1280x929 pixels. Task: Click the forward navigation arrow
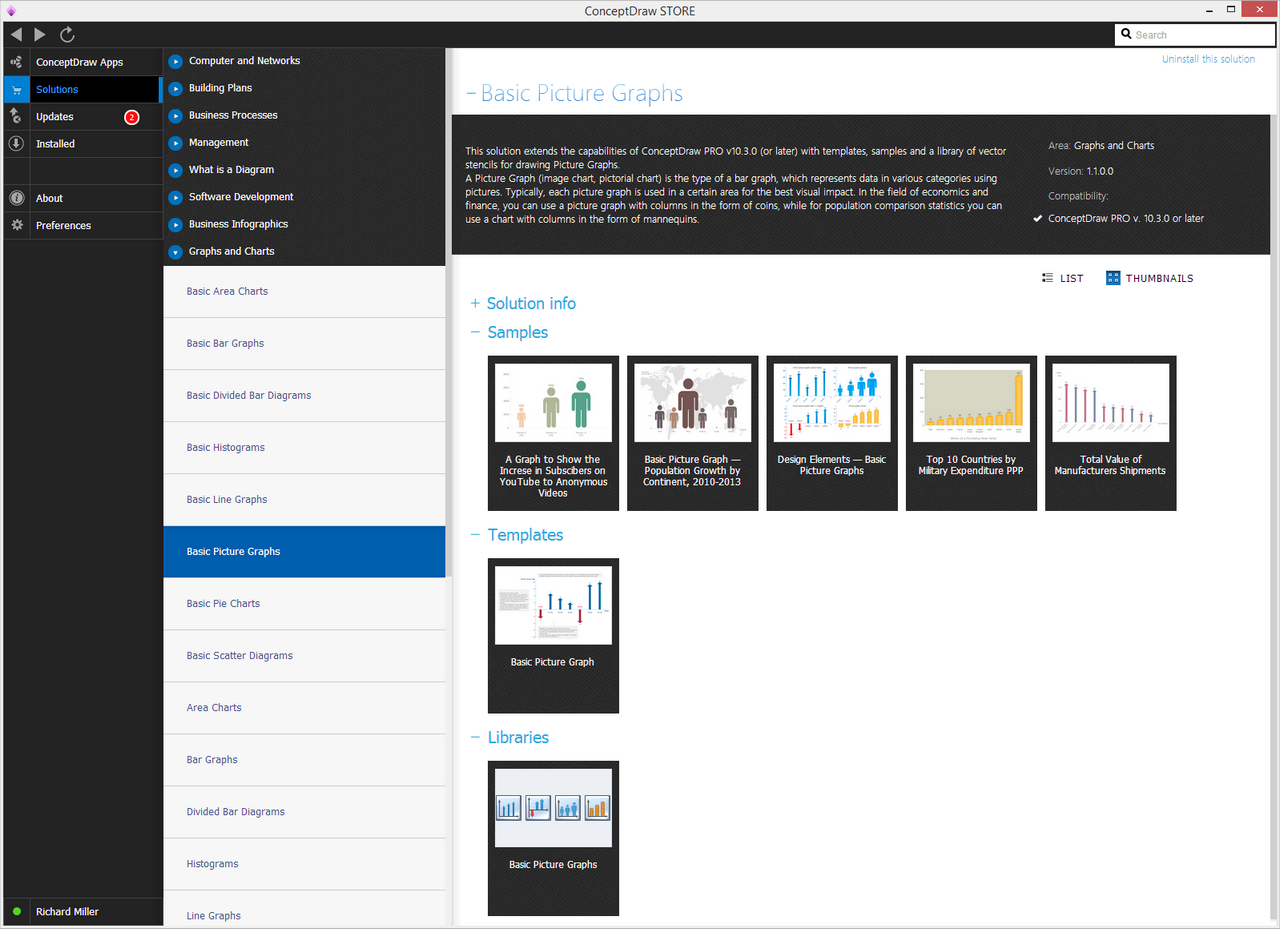40,35
